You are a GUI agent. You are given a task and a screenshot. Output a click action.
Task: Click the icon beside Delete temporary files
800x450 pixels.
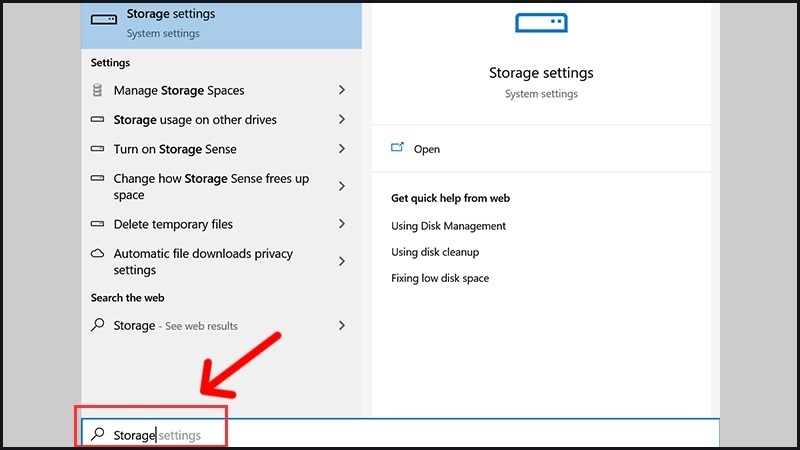pyautogui.click(x=97, y=225)
